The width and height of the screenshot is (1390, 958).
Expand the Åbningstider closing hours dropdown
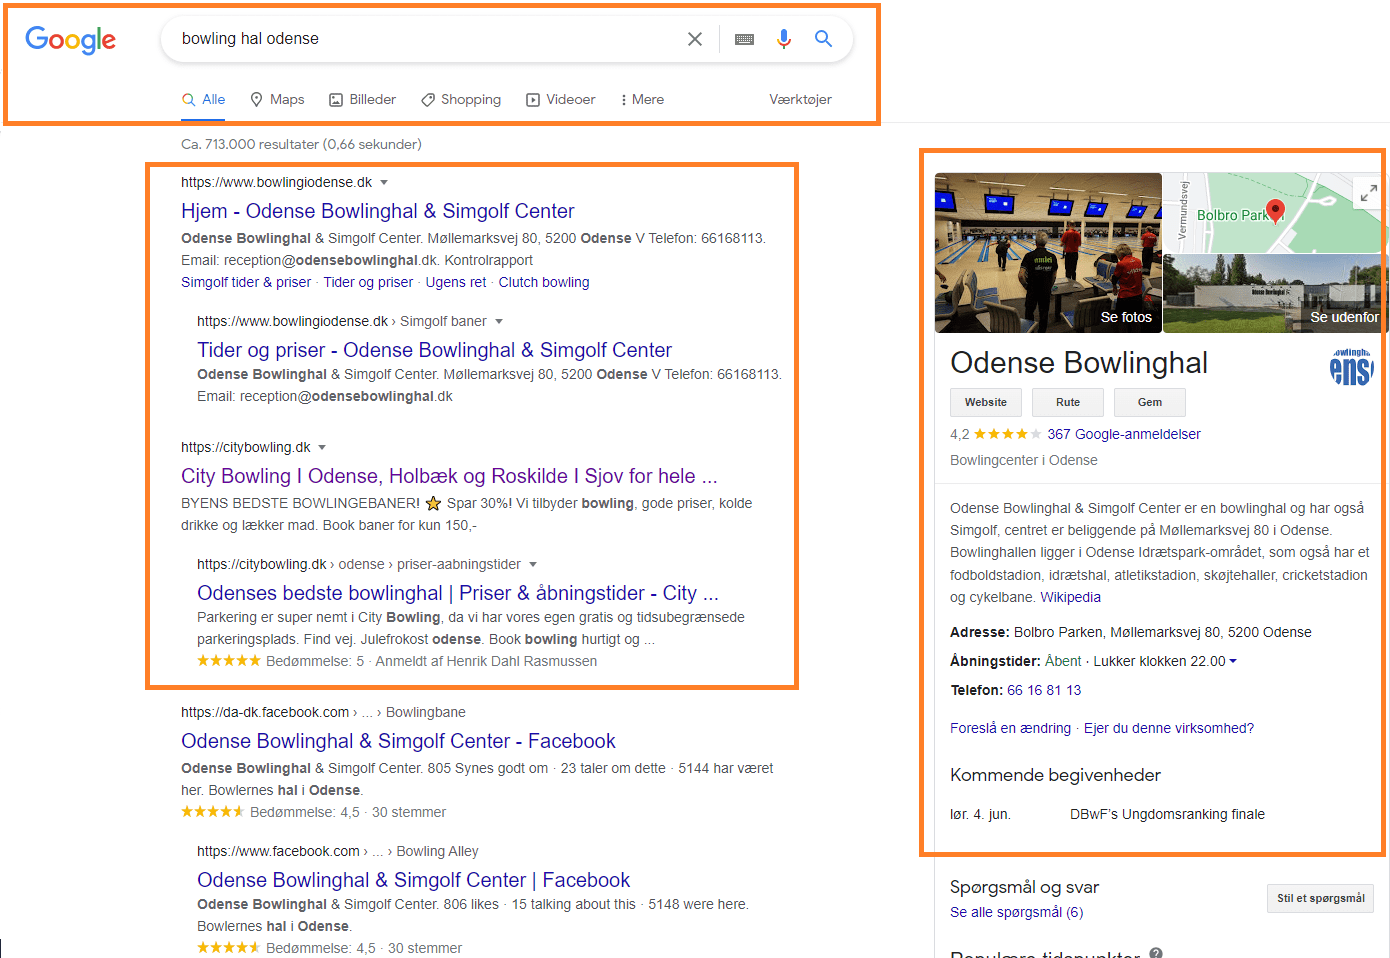(1233, 660)
